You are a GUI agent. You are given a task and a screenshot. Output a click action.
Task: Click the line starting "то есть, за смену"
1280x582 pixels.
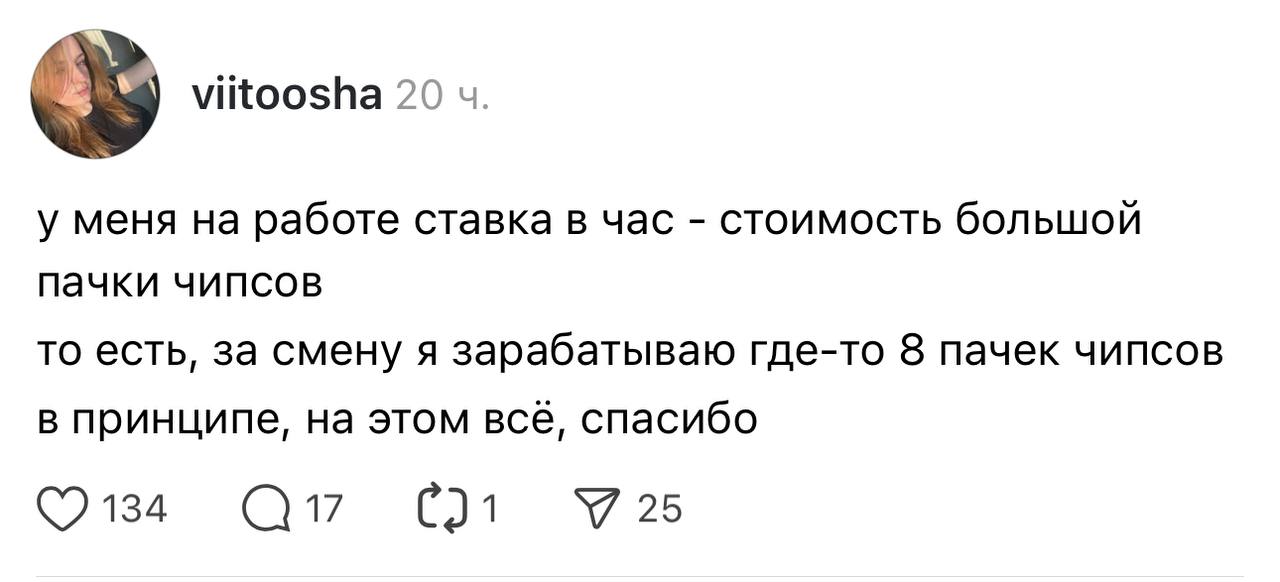[630, 354]
